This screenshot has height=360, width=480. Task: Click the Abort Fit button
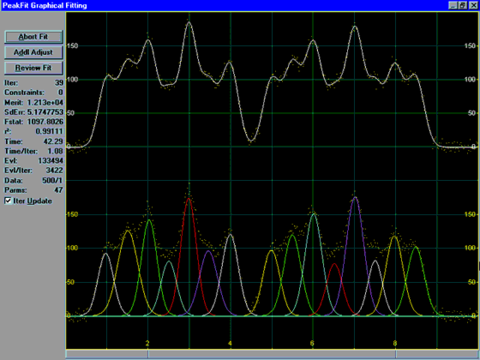pos(33,37)
